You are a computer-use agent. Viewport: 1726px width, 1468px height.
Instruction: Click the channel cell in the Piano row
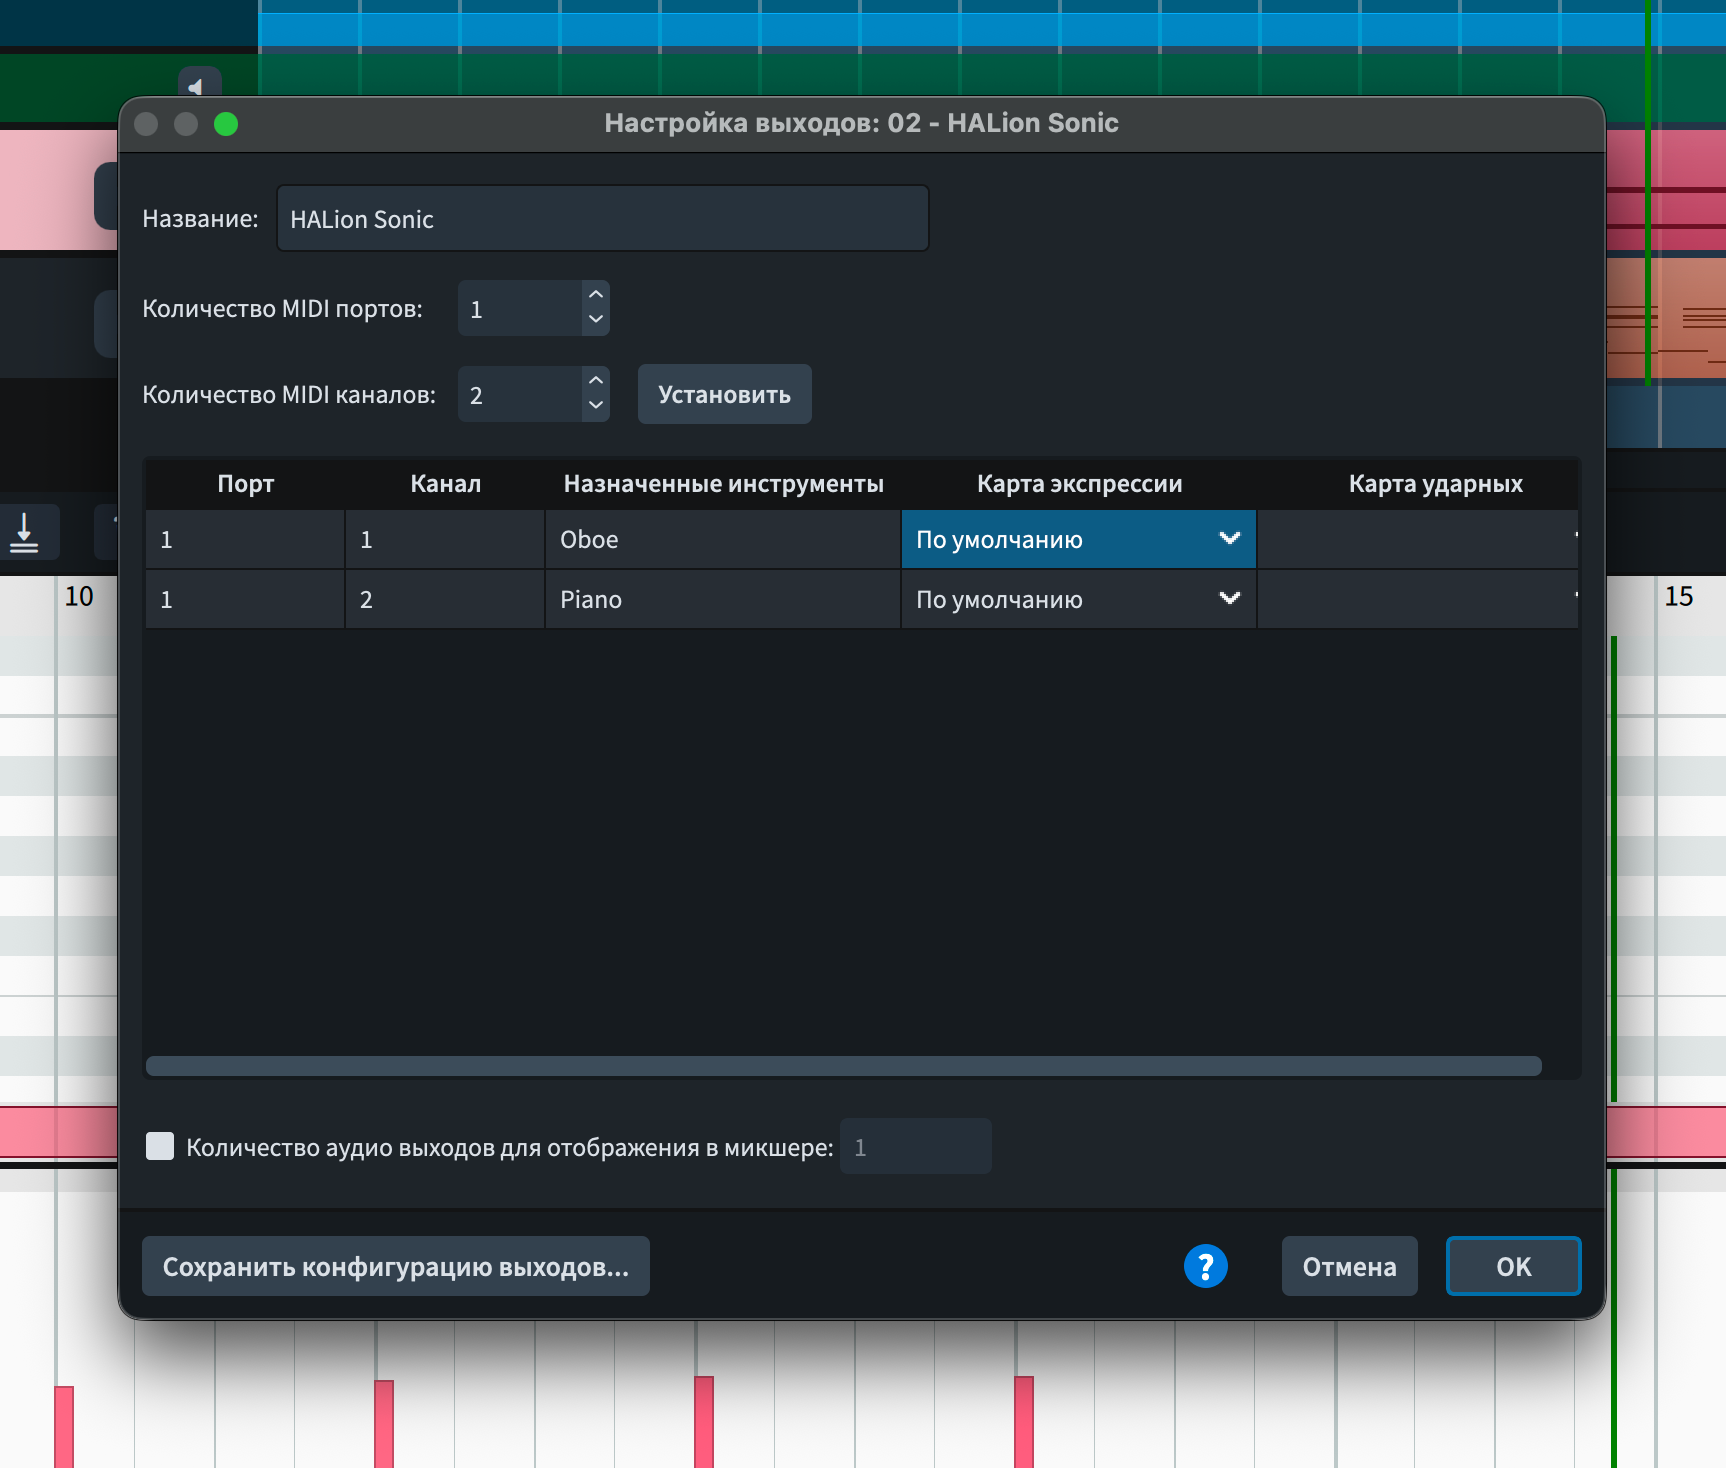point(445,599)
